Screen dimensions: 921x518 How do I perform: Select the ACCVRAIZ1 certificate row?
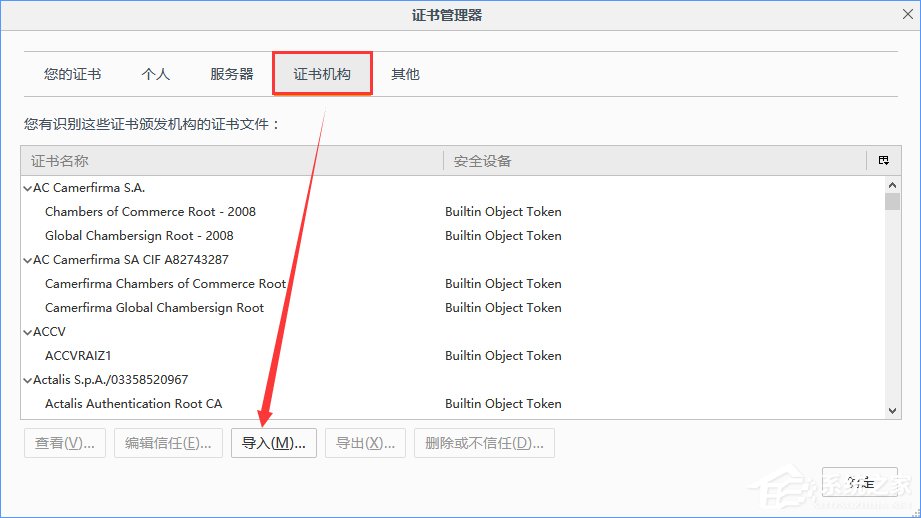(80, 356)
